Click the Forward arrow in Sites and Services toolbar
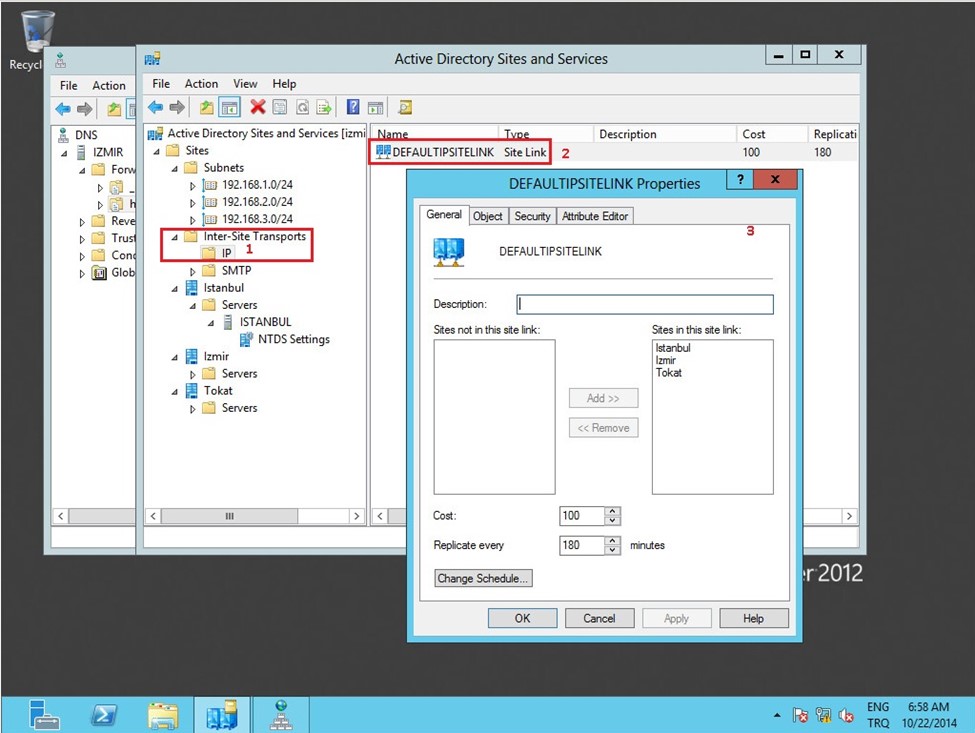Viewport: 975px width, 733px height. 177,108
